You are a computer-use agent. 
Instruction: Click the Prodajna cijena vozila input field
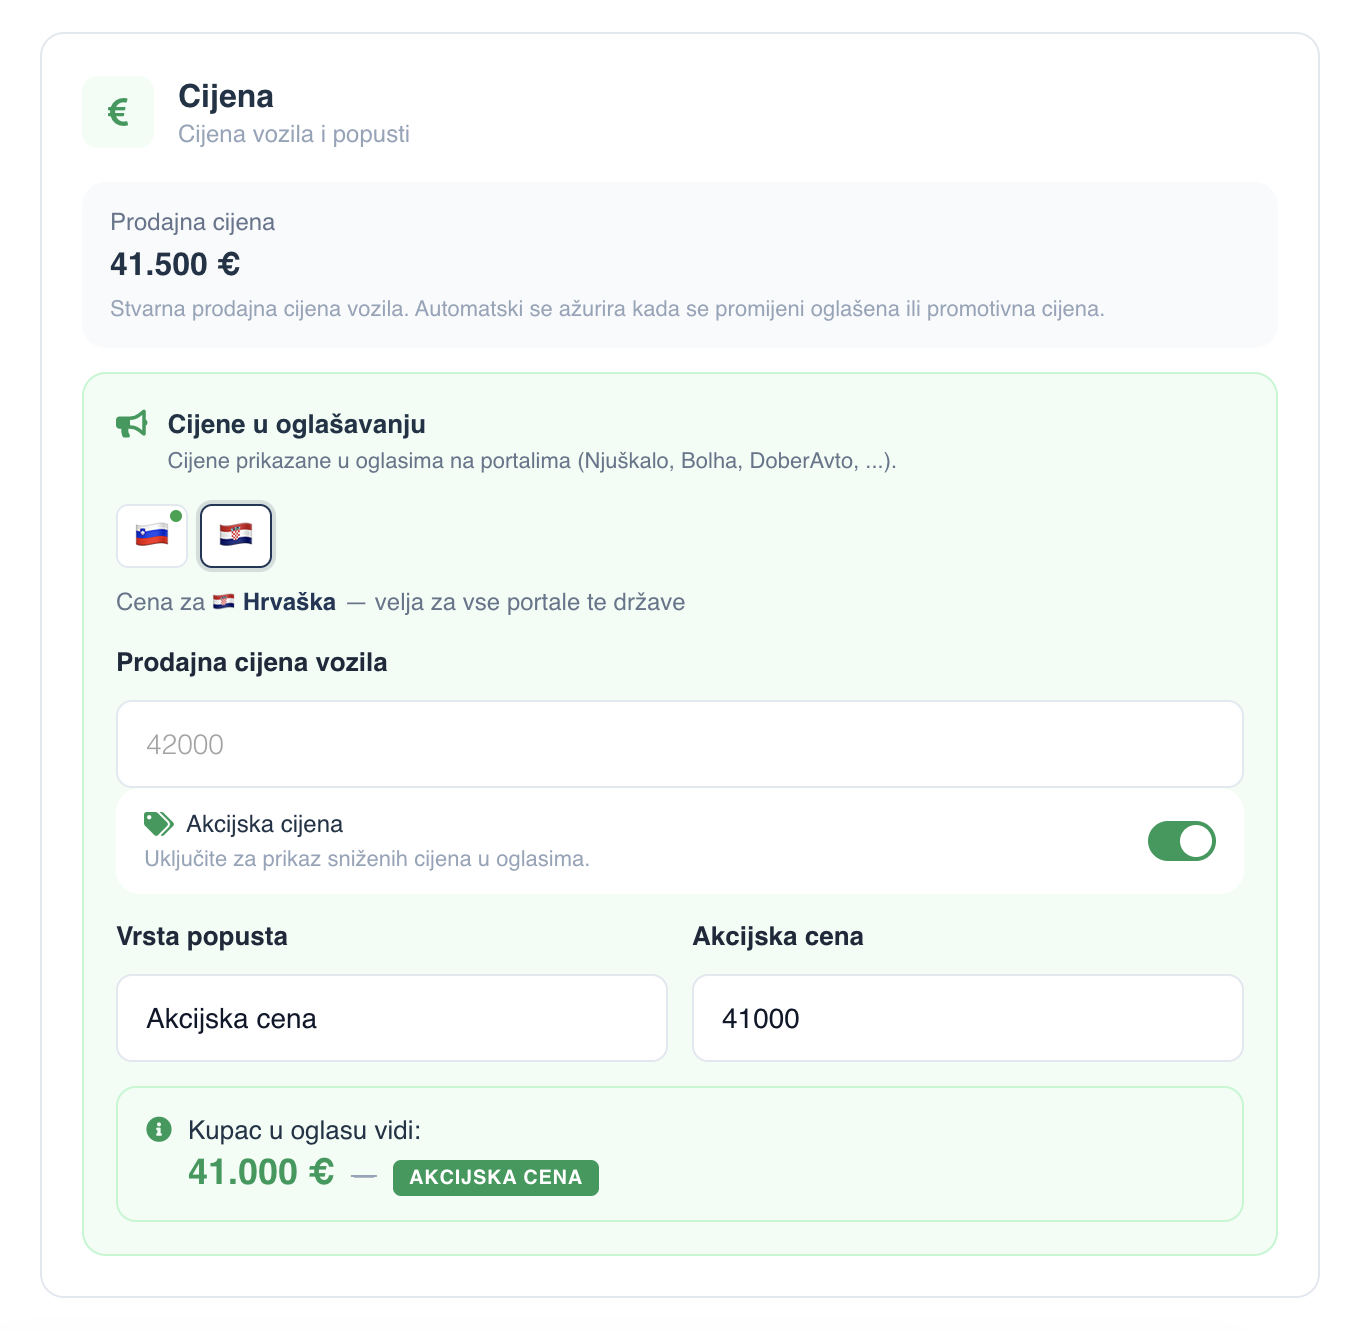680,744
